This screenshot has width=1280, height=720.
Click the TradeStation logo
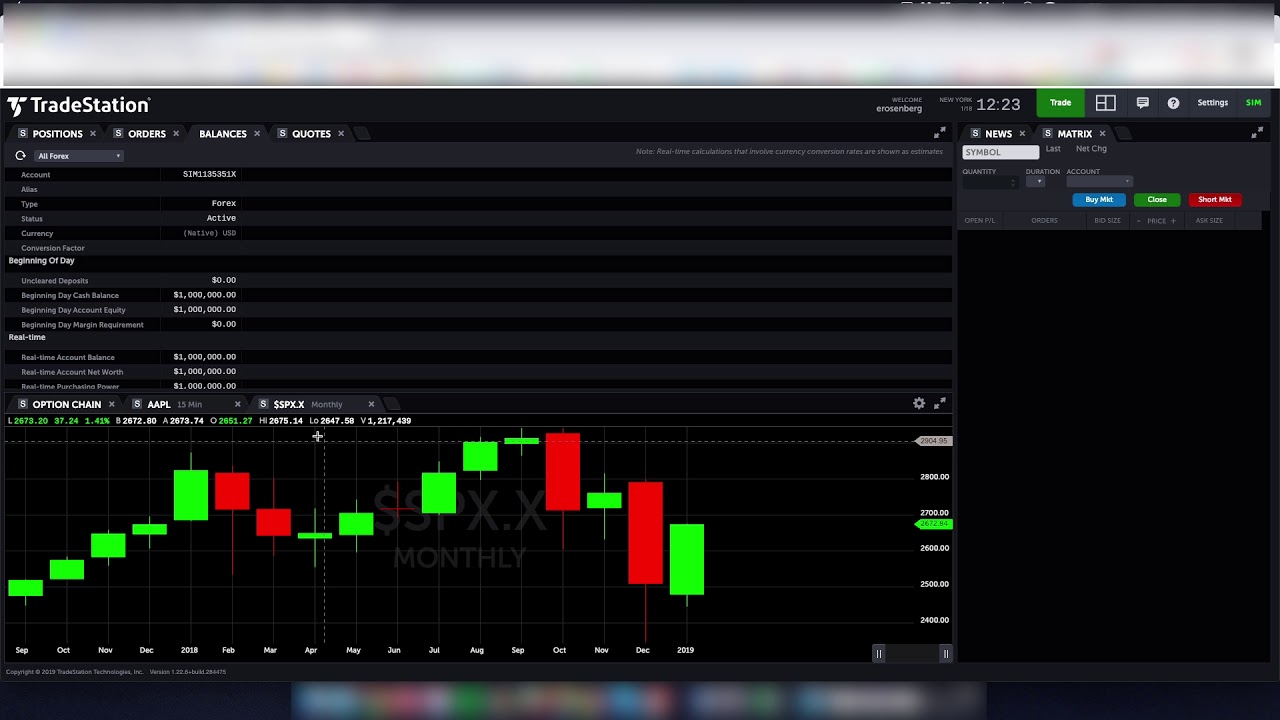point(78,105)
